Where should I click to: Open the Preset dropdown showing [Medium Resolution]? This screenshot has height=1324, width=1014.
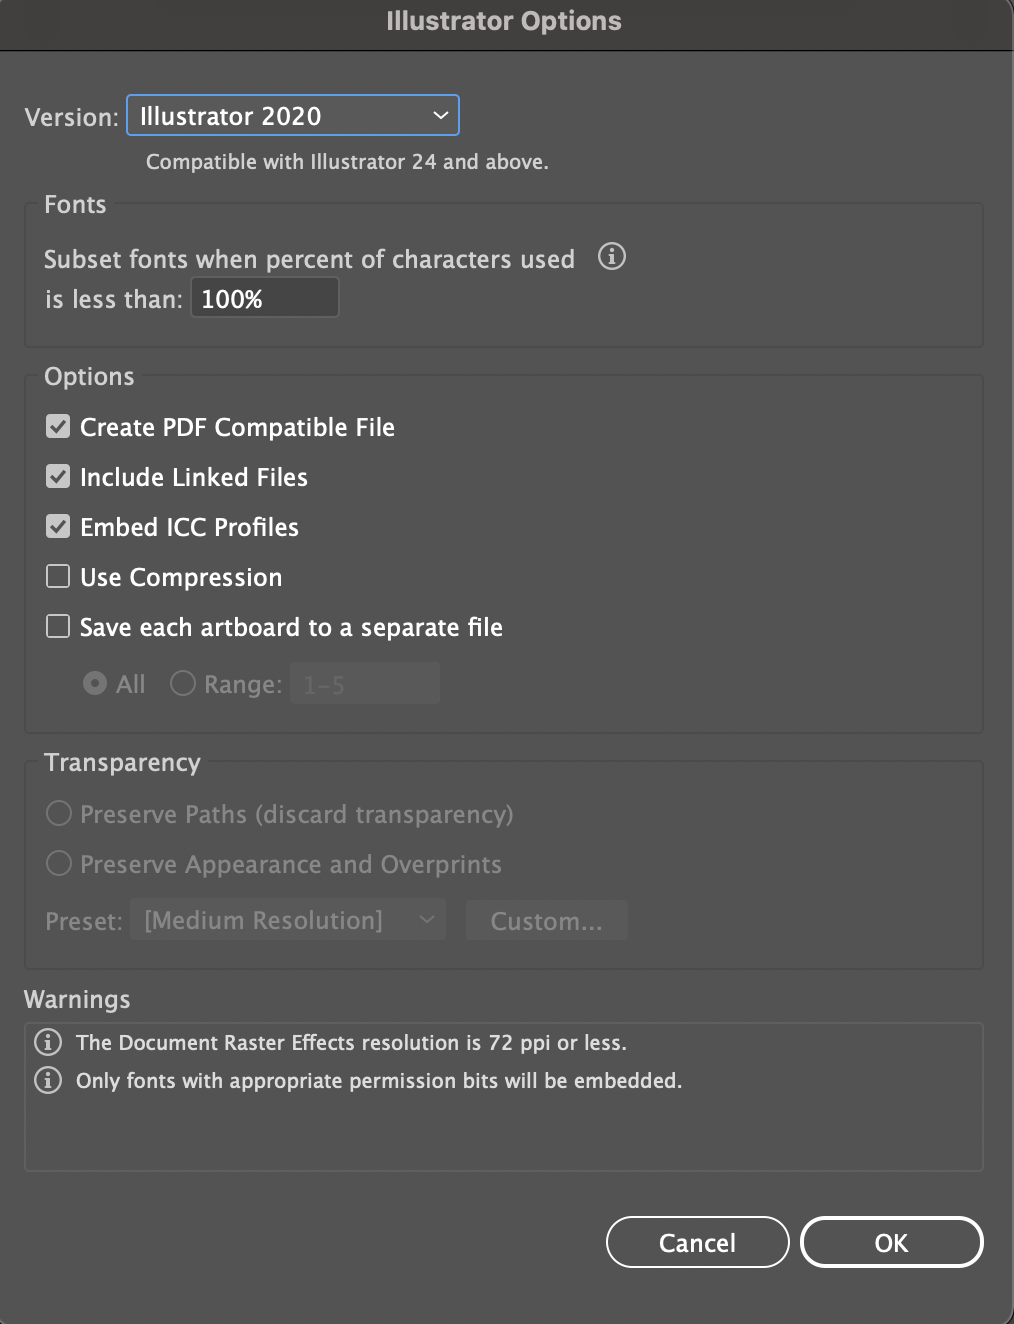click(x=287, y=920)
